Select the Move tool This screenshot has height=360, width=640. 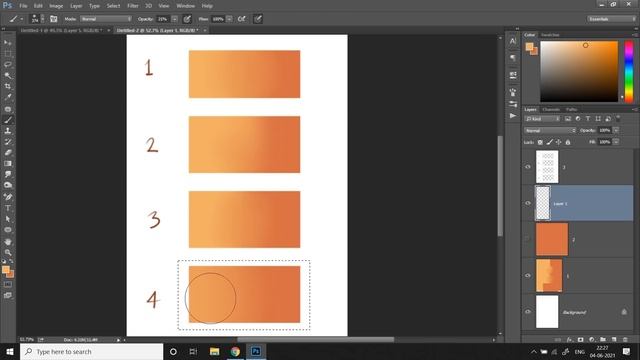click(8, 43)
